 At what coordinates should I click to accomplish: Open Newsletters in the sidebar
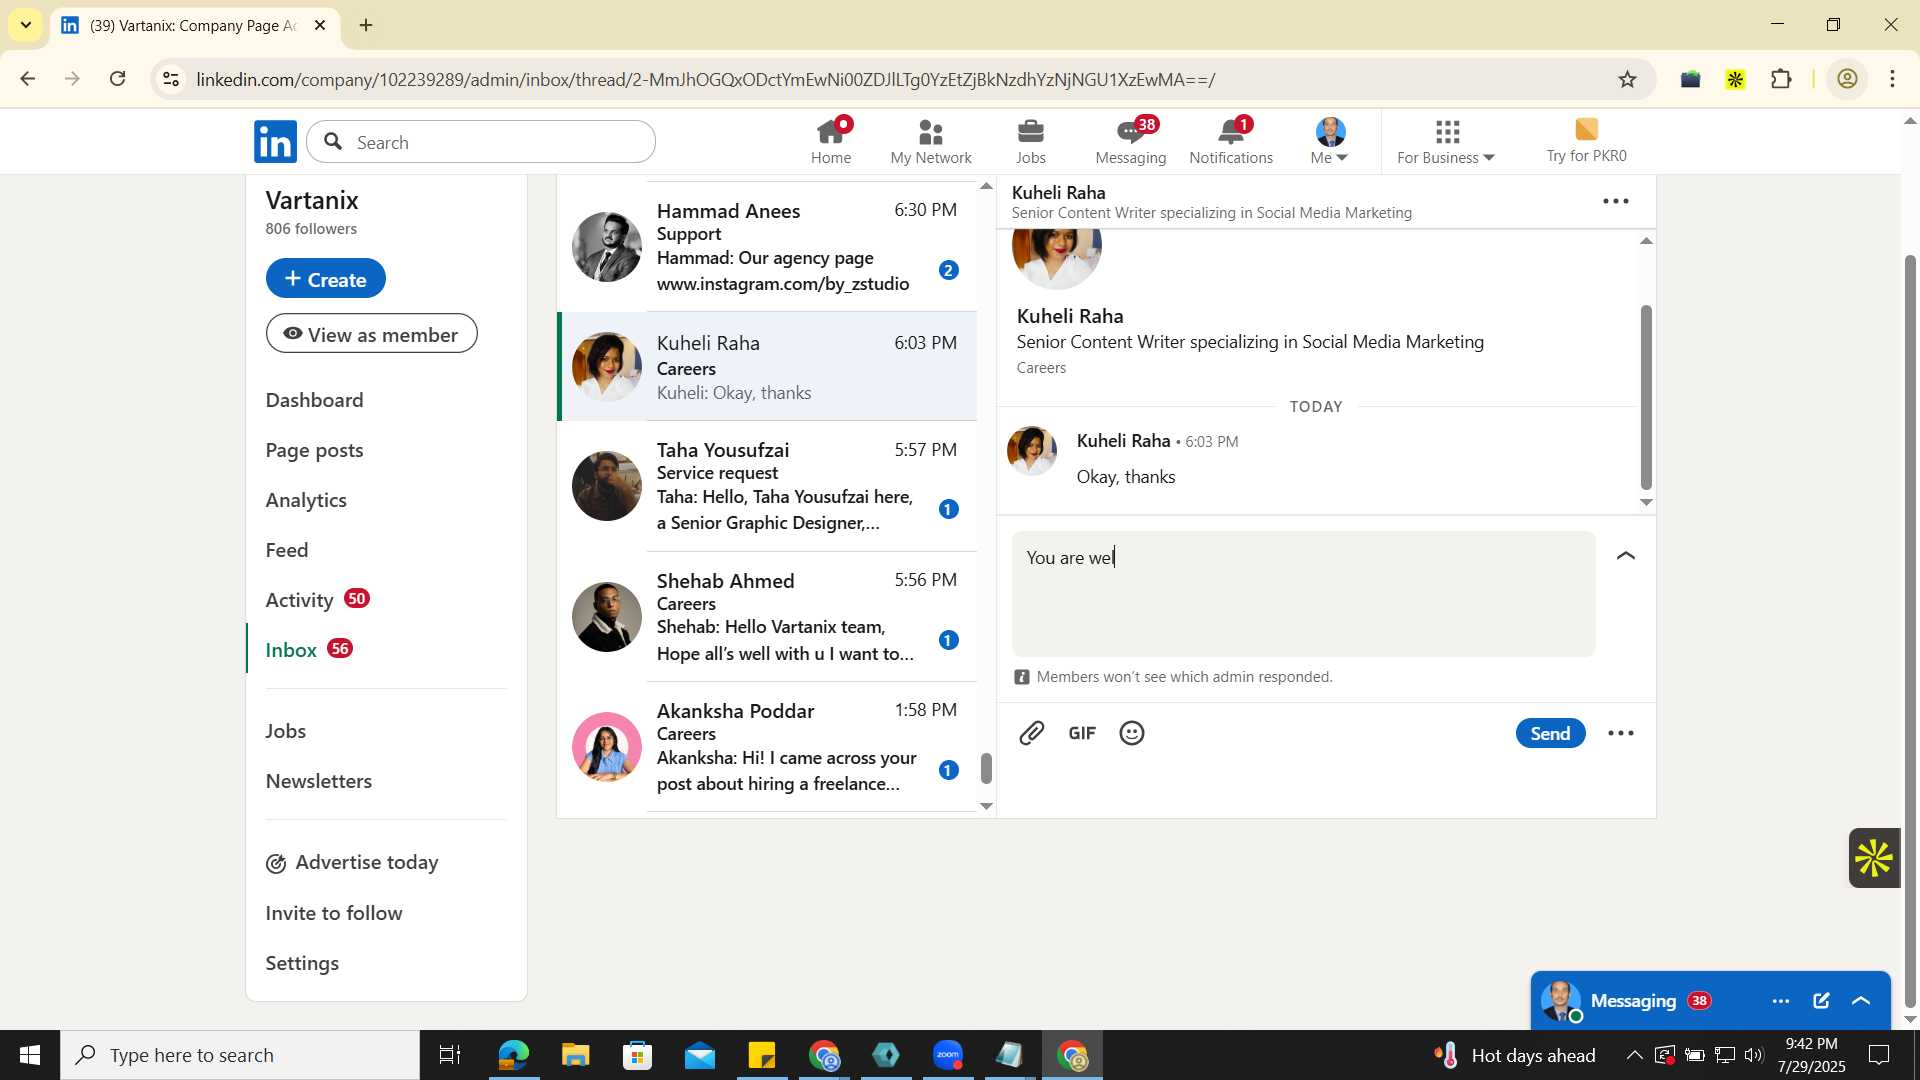click(318, 781)
